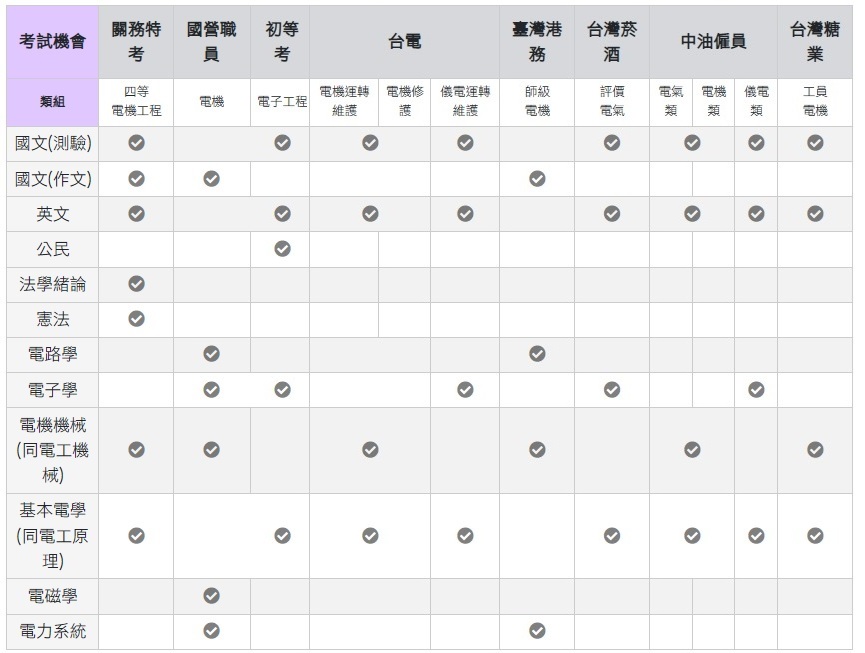865x653 pixels.
Task: Click the 電機機械 checkmark under 台灣糖業
Action: (815, 450)
